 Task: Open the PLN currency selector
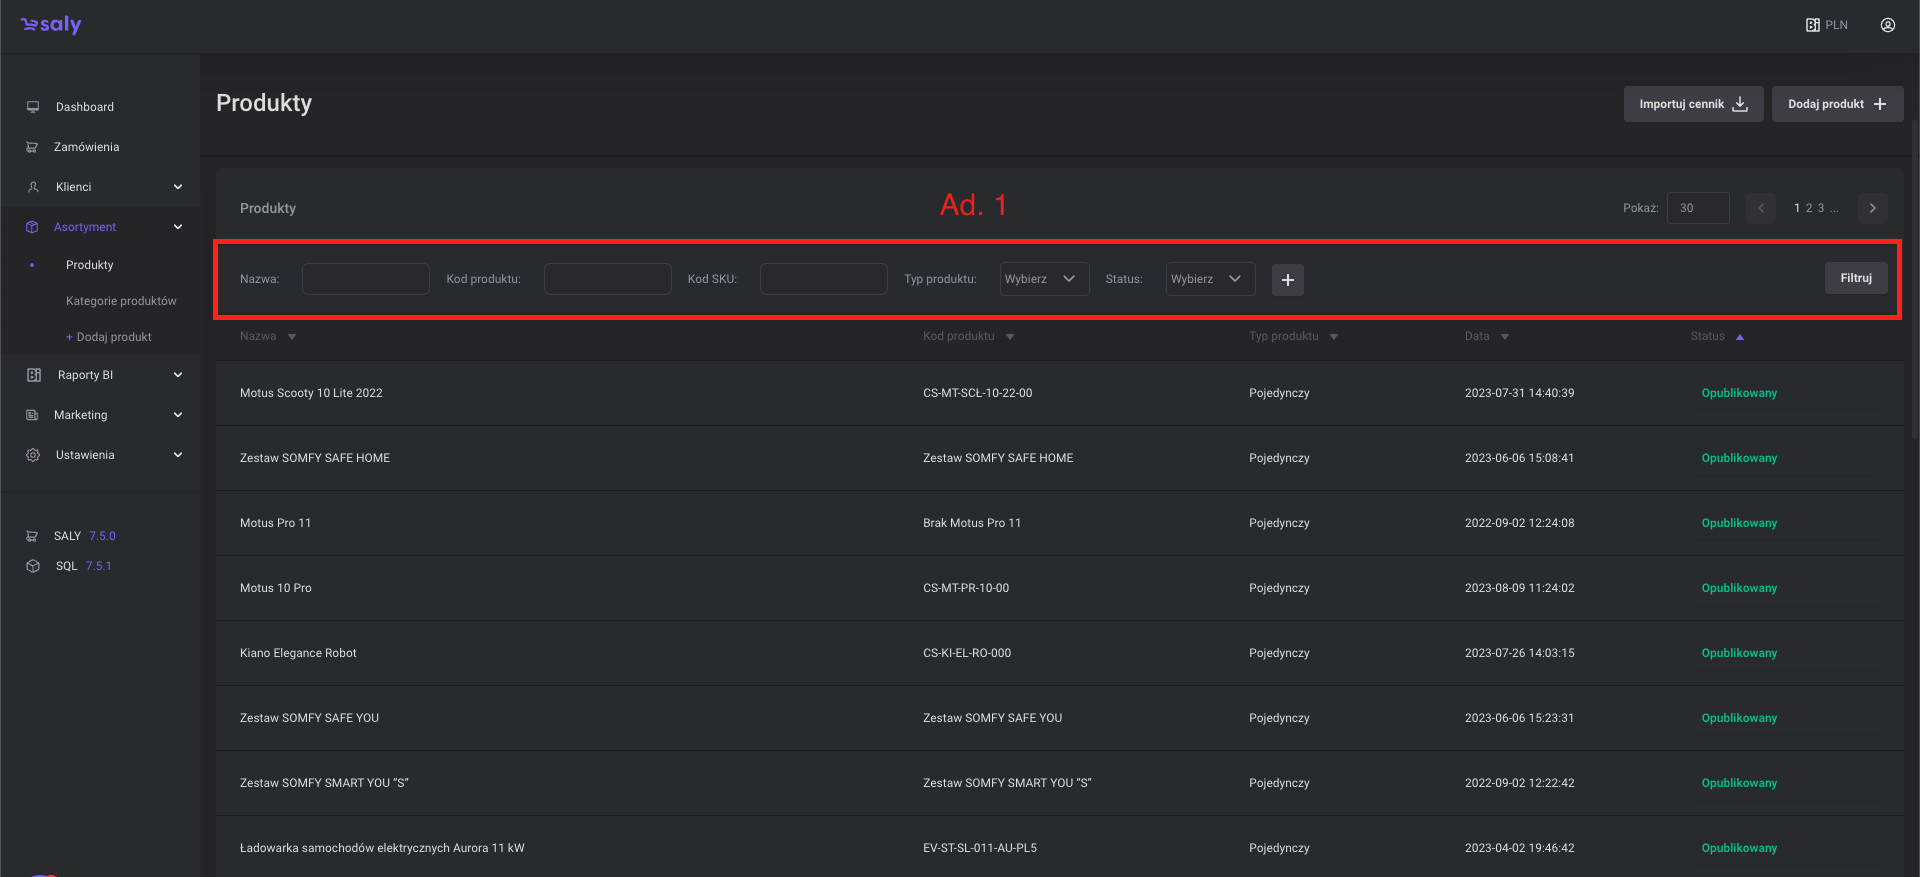(x=1826, y=25)
